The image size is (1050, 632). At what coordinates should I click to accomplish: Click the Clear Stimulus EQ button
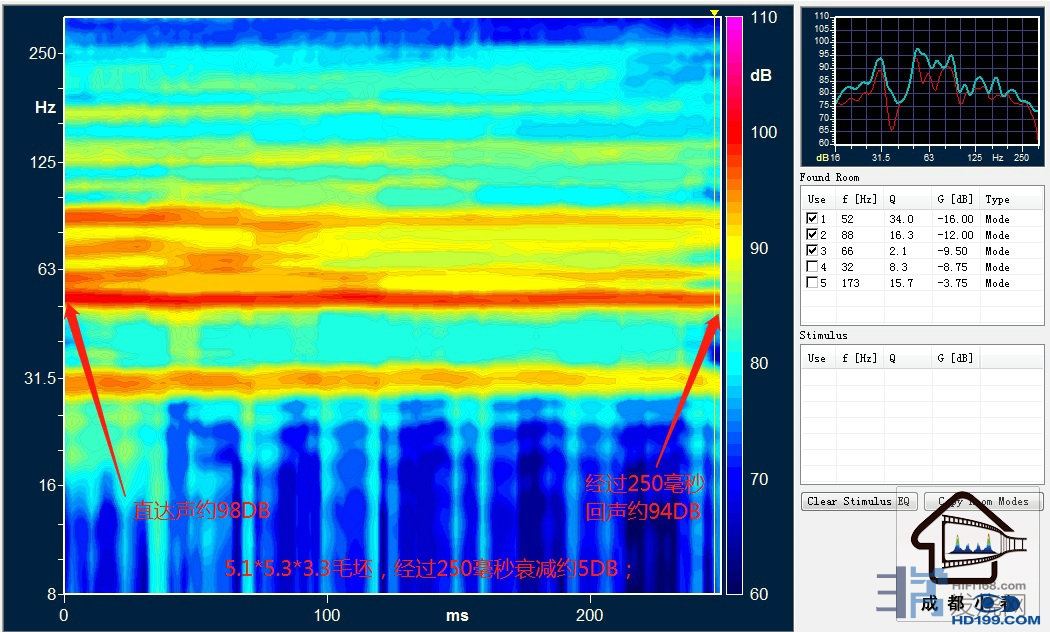[859, 502]
